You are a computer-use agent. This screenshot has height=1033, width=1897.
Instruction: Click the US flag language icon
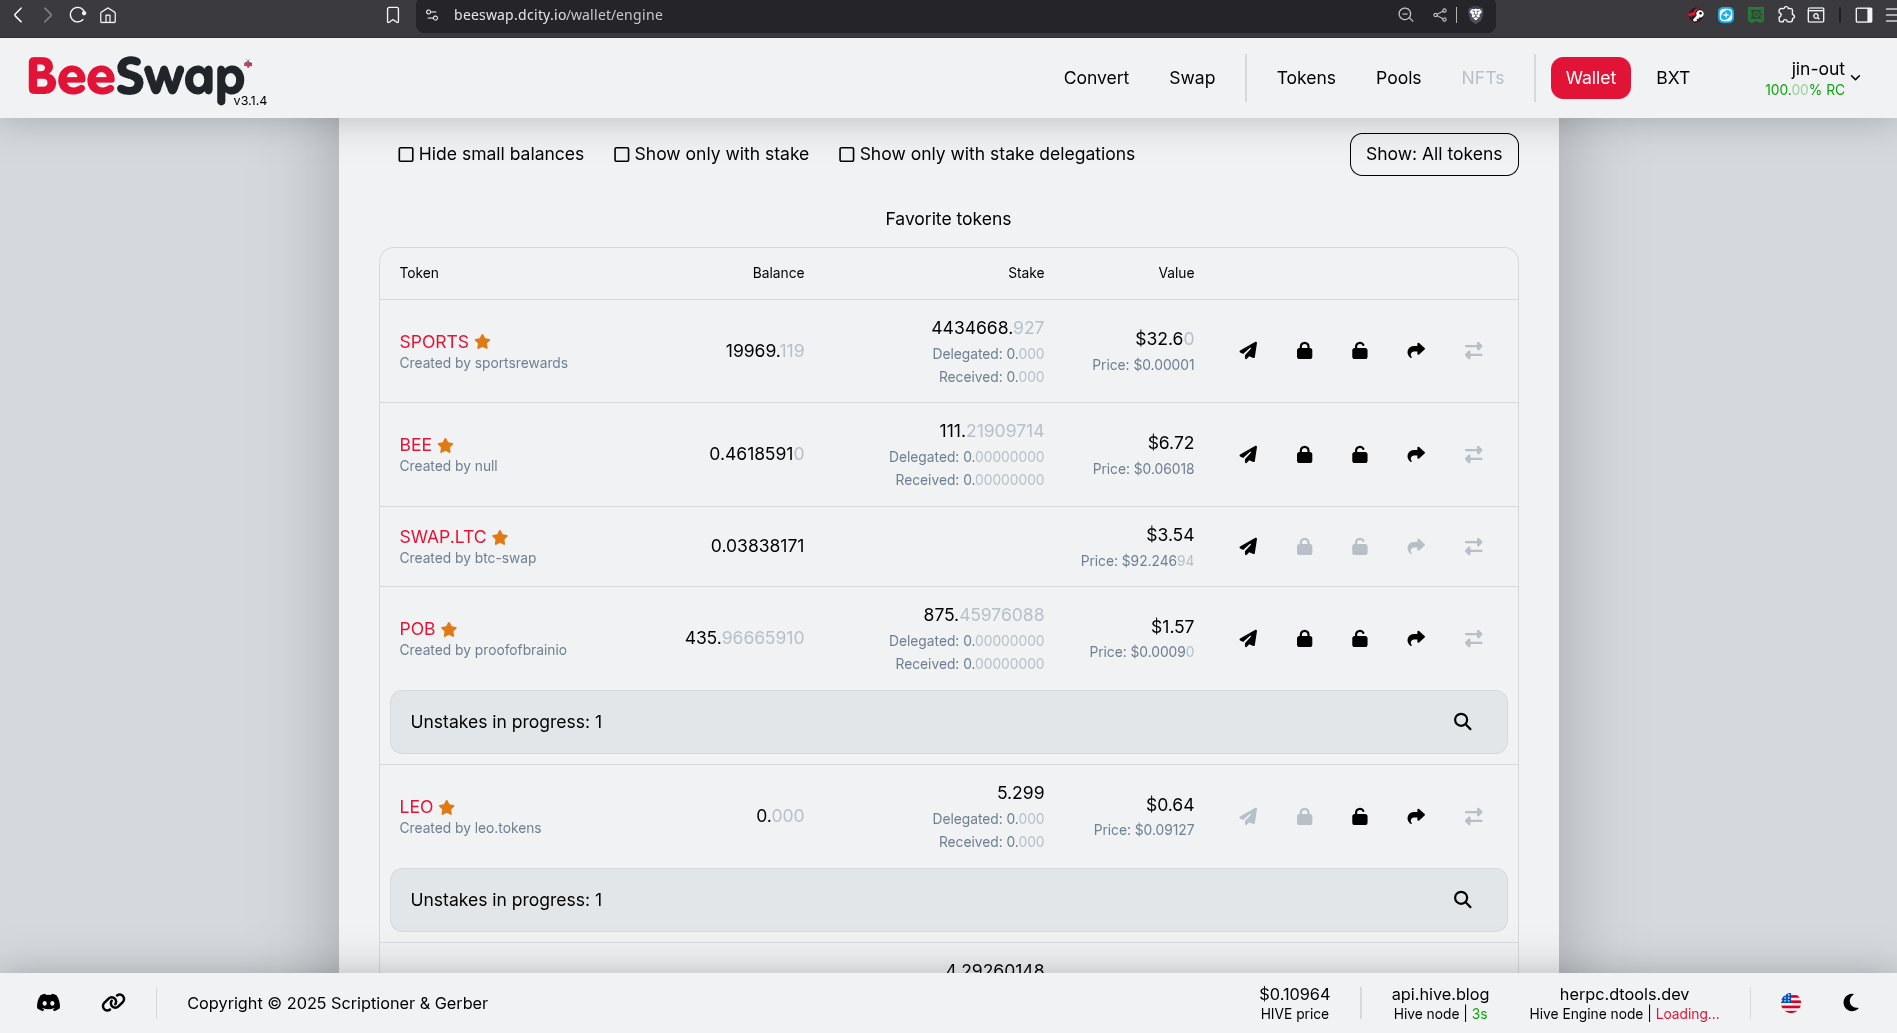click(1791, 1003)
